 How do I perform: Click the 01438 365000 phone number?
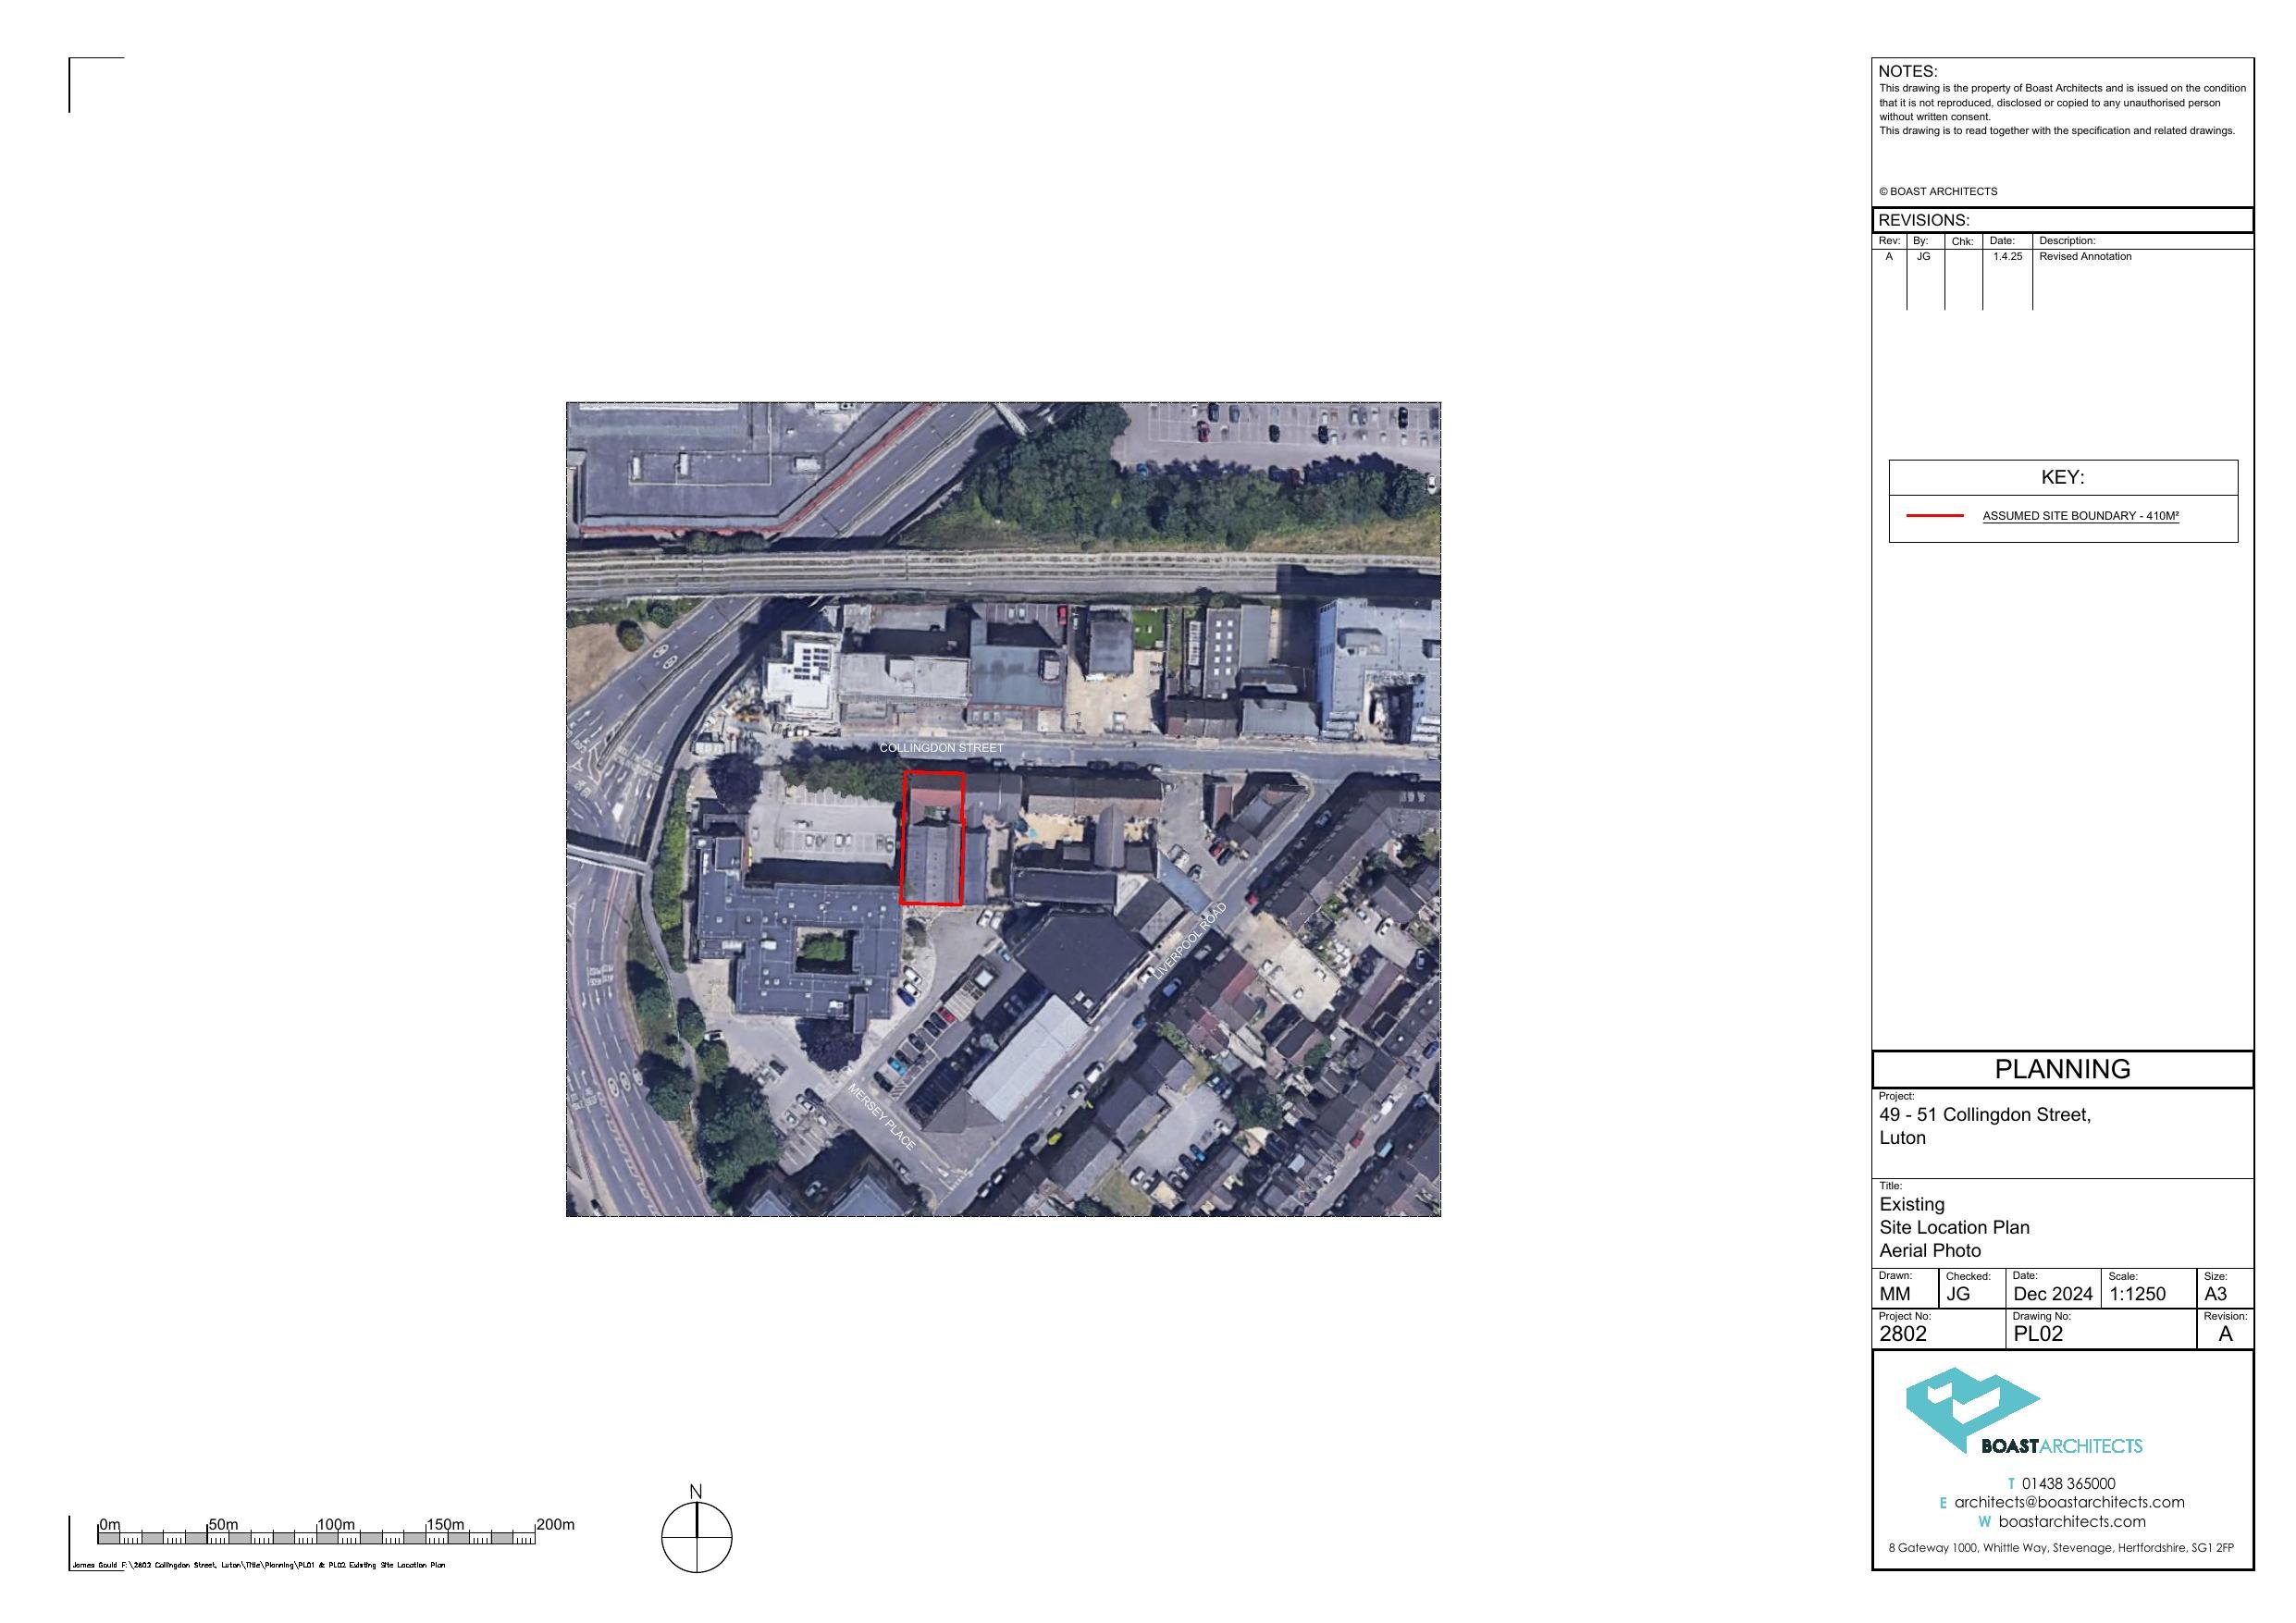pyautogui.click(x=2068, y=1483)
